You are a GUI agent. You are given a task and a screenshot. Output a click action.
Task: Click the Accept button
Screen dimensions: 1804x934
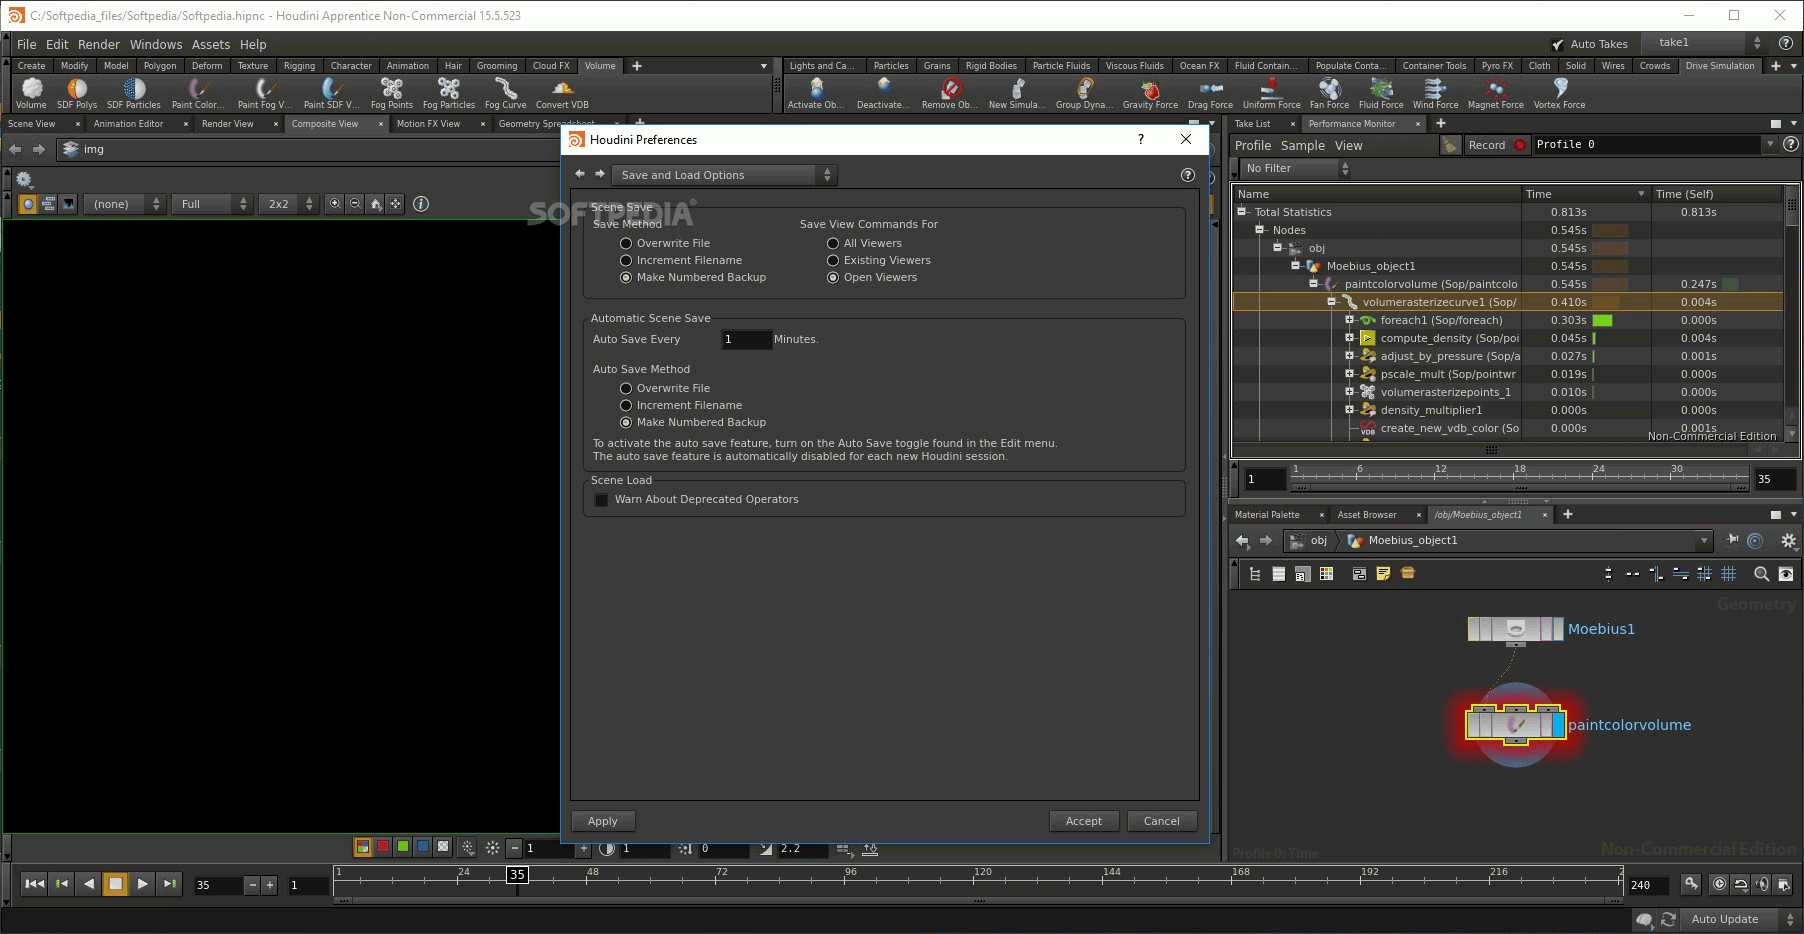[1084, 821]
